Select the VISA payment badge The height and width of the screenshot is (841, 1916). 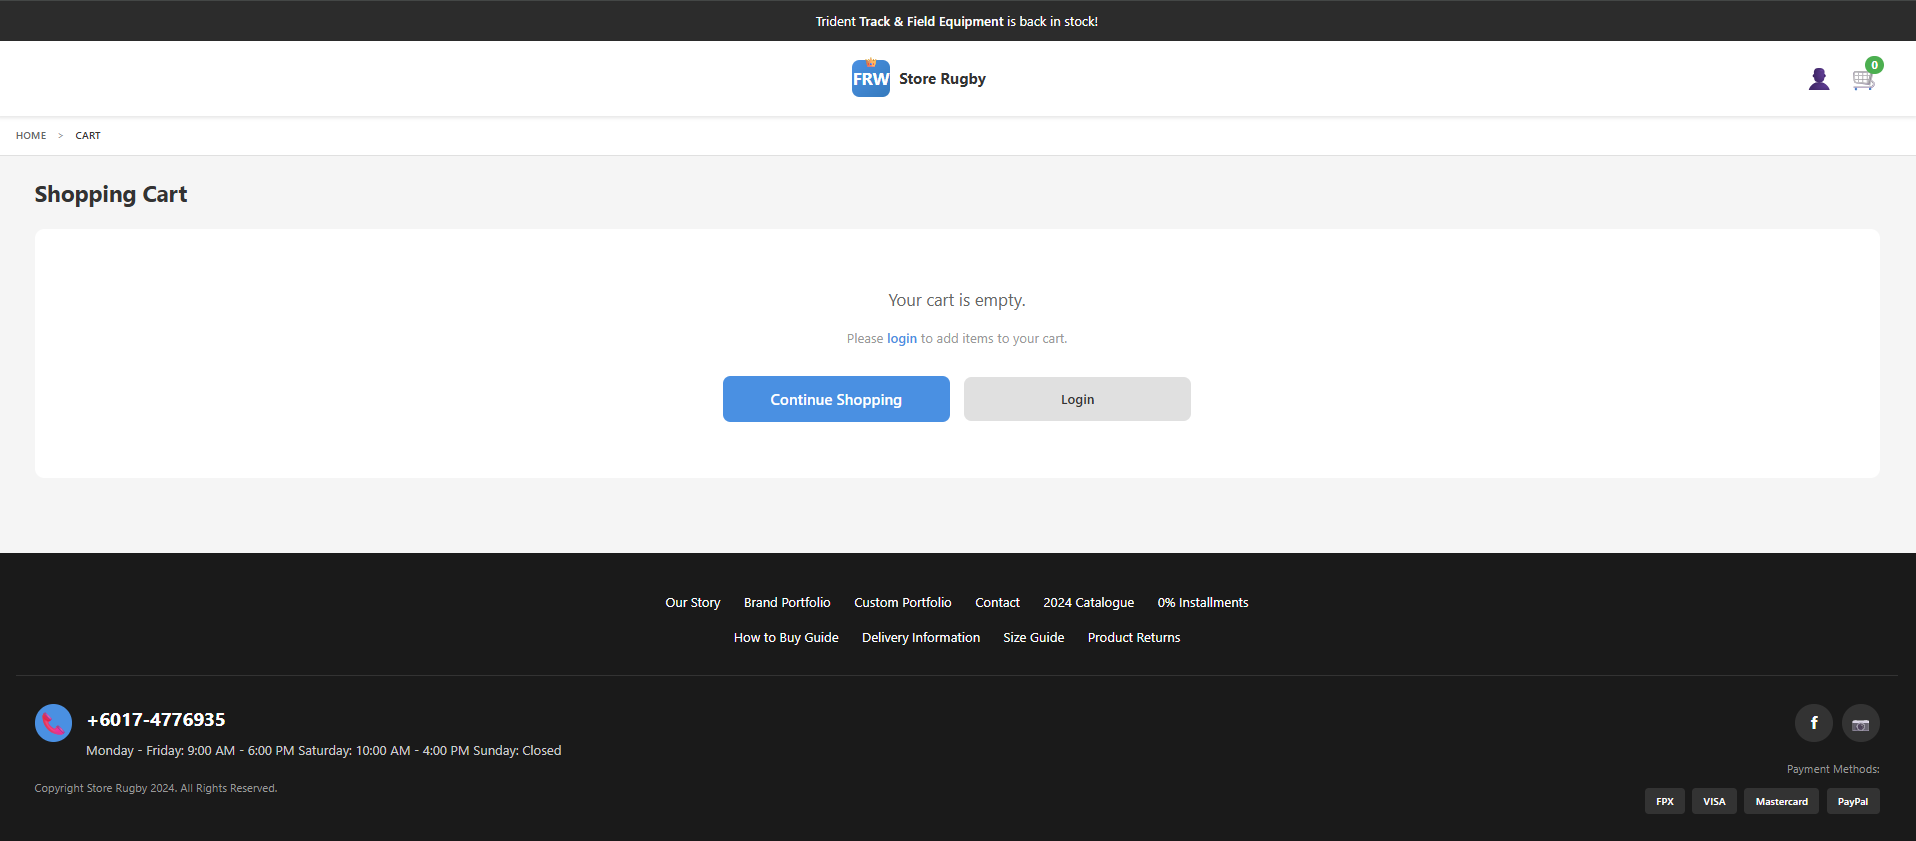coord(1714,801)
